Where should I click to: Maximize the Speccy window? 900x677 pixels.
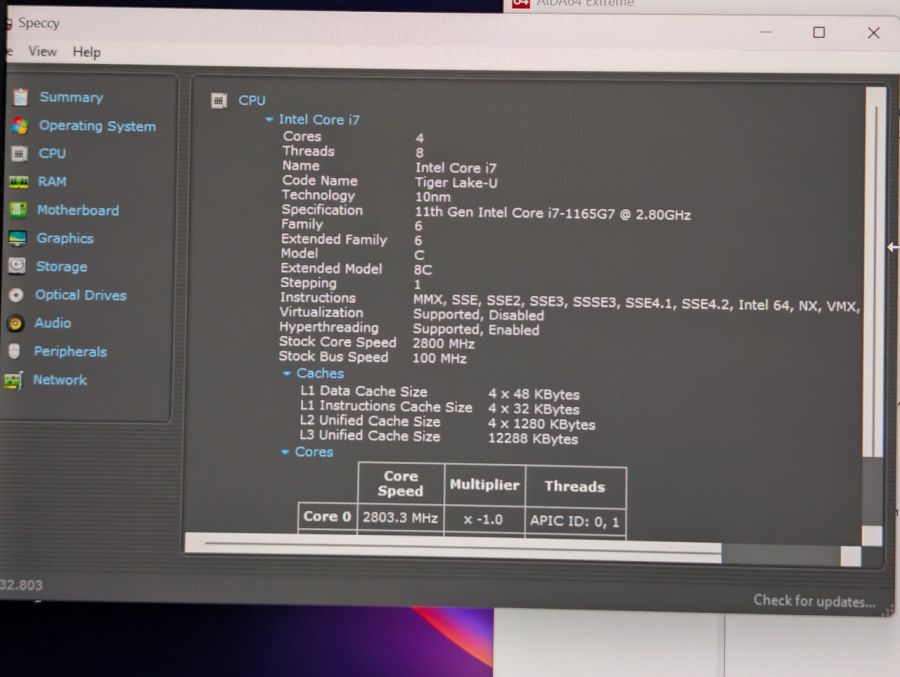(x=819, y=32)
